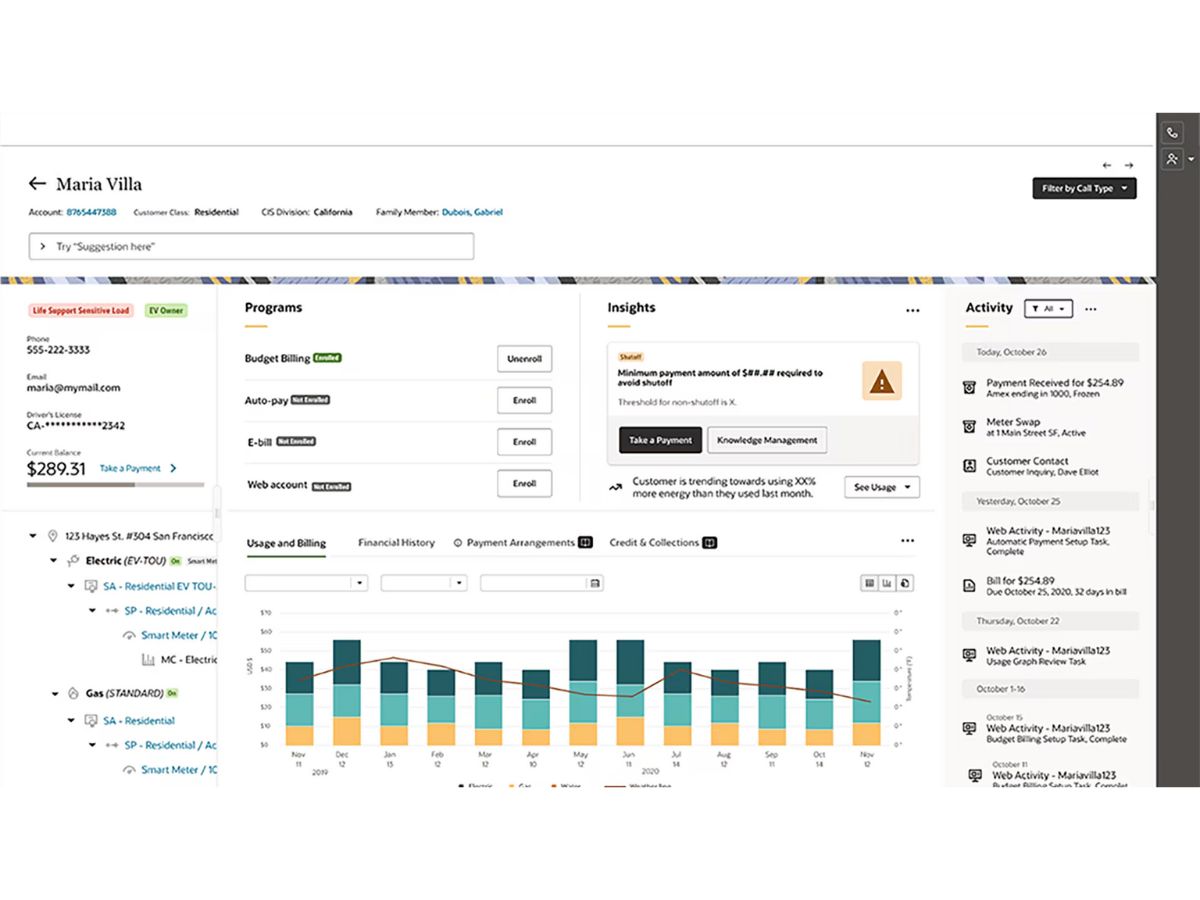1200x900 pixels.
Task: Open the Activity All filter dropdown
Action: tap(1048, 309)
